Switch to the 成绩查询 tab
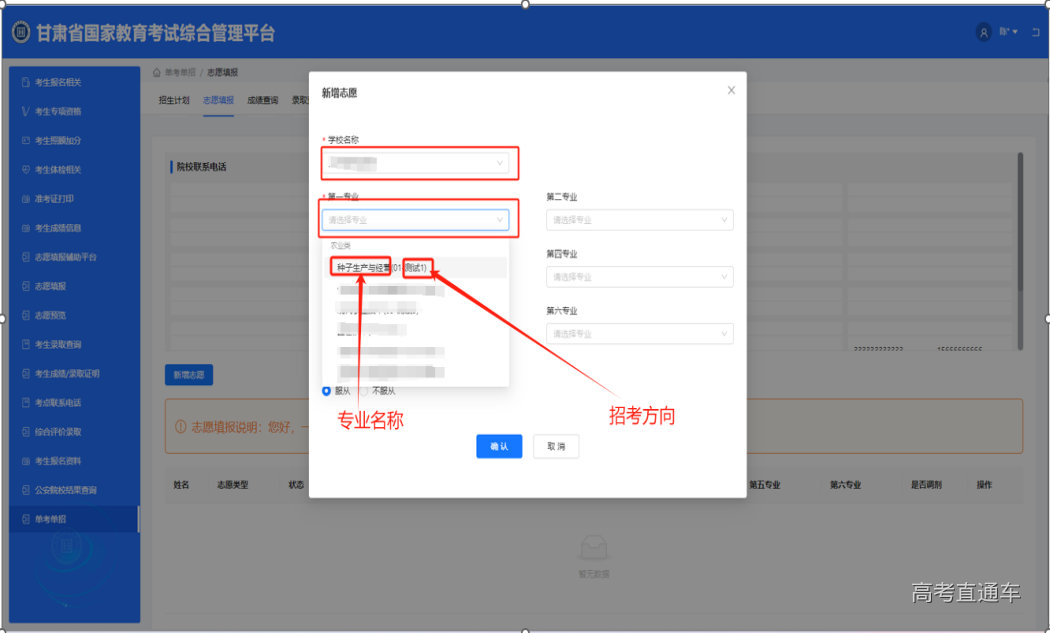1050x633 pixels. coord(262,100)
